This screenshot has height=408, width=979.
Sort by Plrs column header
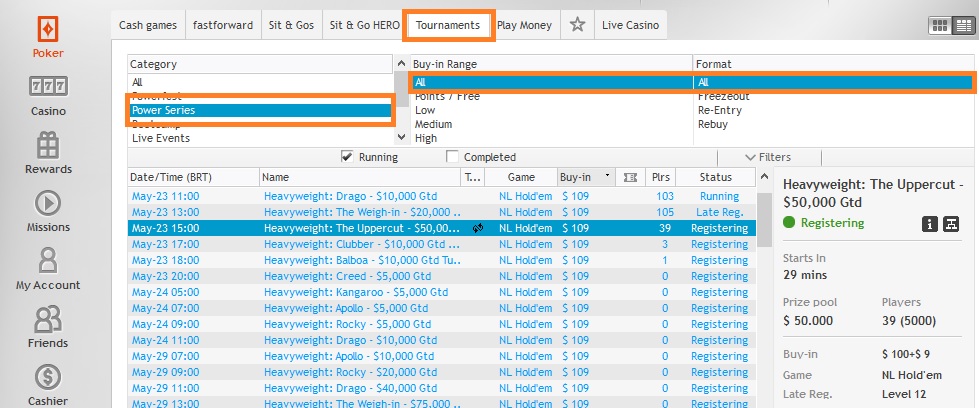[x=661, y=177]
